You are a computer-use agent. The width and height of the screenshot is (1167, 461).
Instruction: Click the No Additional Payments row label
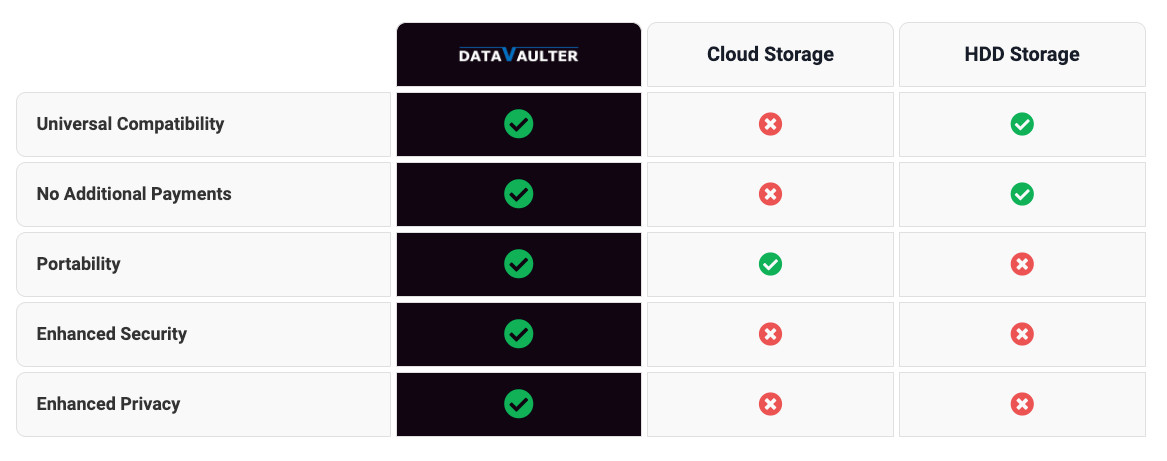tap(134, 194)
